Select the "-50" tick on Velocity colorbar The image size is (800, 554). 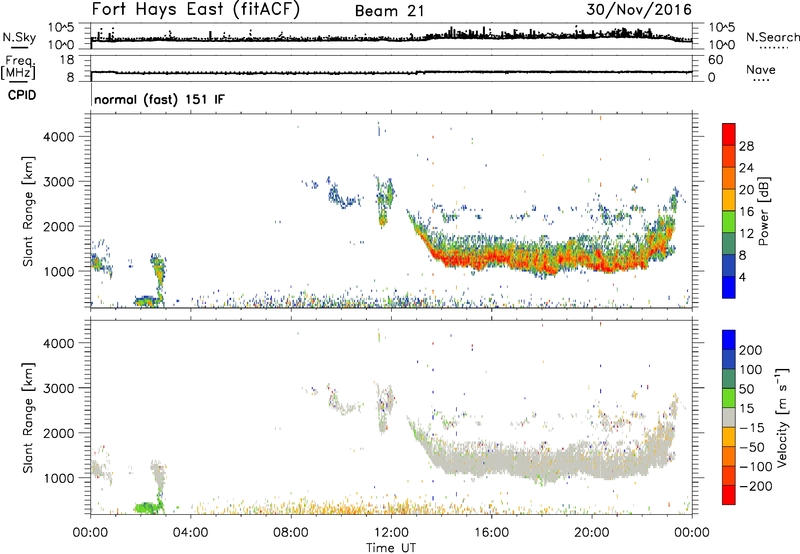(x=752, y=447)
